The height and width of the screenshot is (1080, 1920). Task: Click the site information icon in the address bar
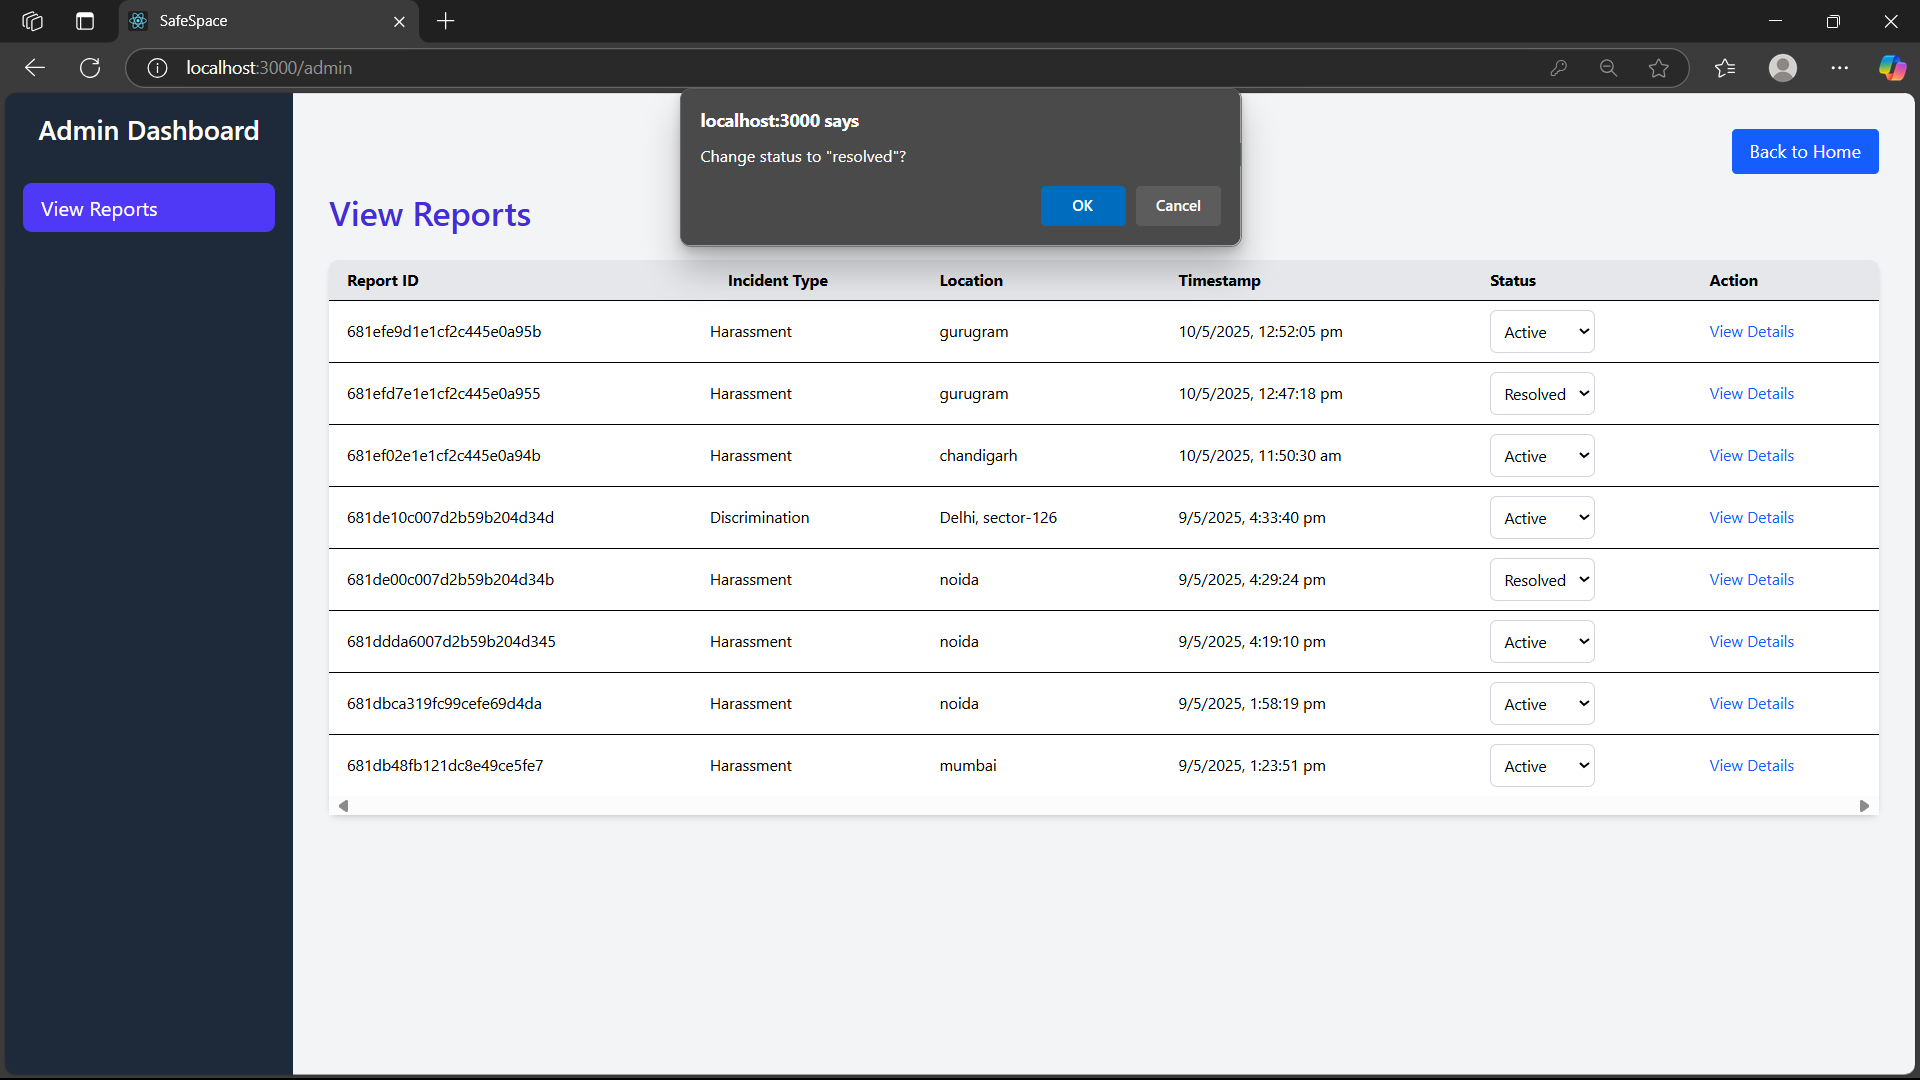[x=157, y=68]
